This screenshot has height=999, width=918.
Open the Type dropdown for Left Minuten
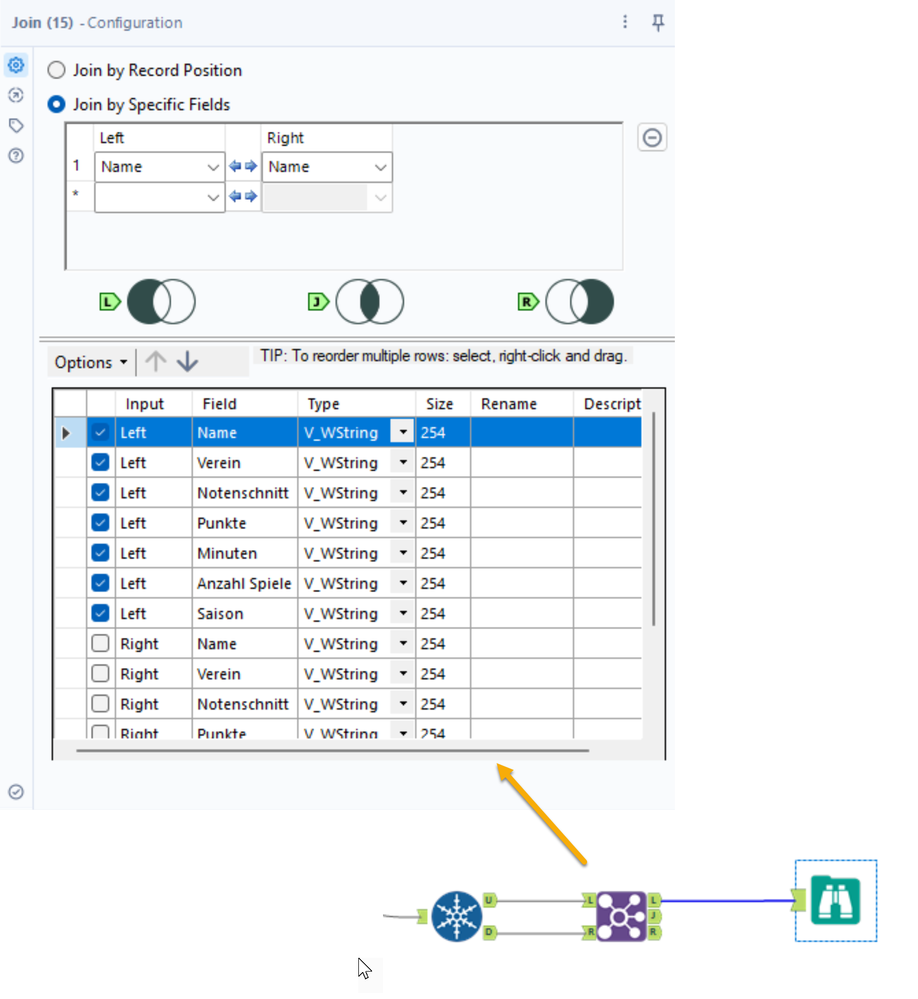coord(403,552)
